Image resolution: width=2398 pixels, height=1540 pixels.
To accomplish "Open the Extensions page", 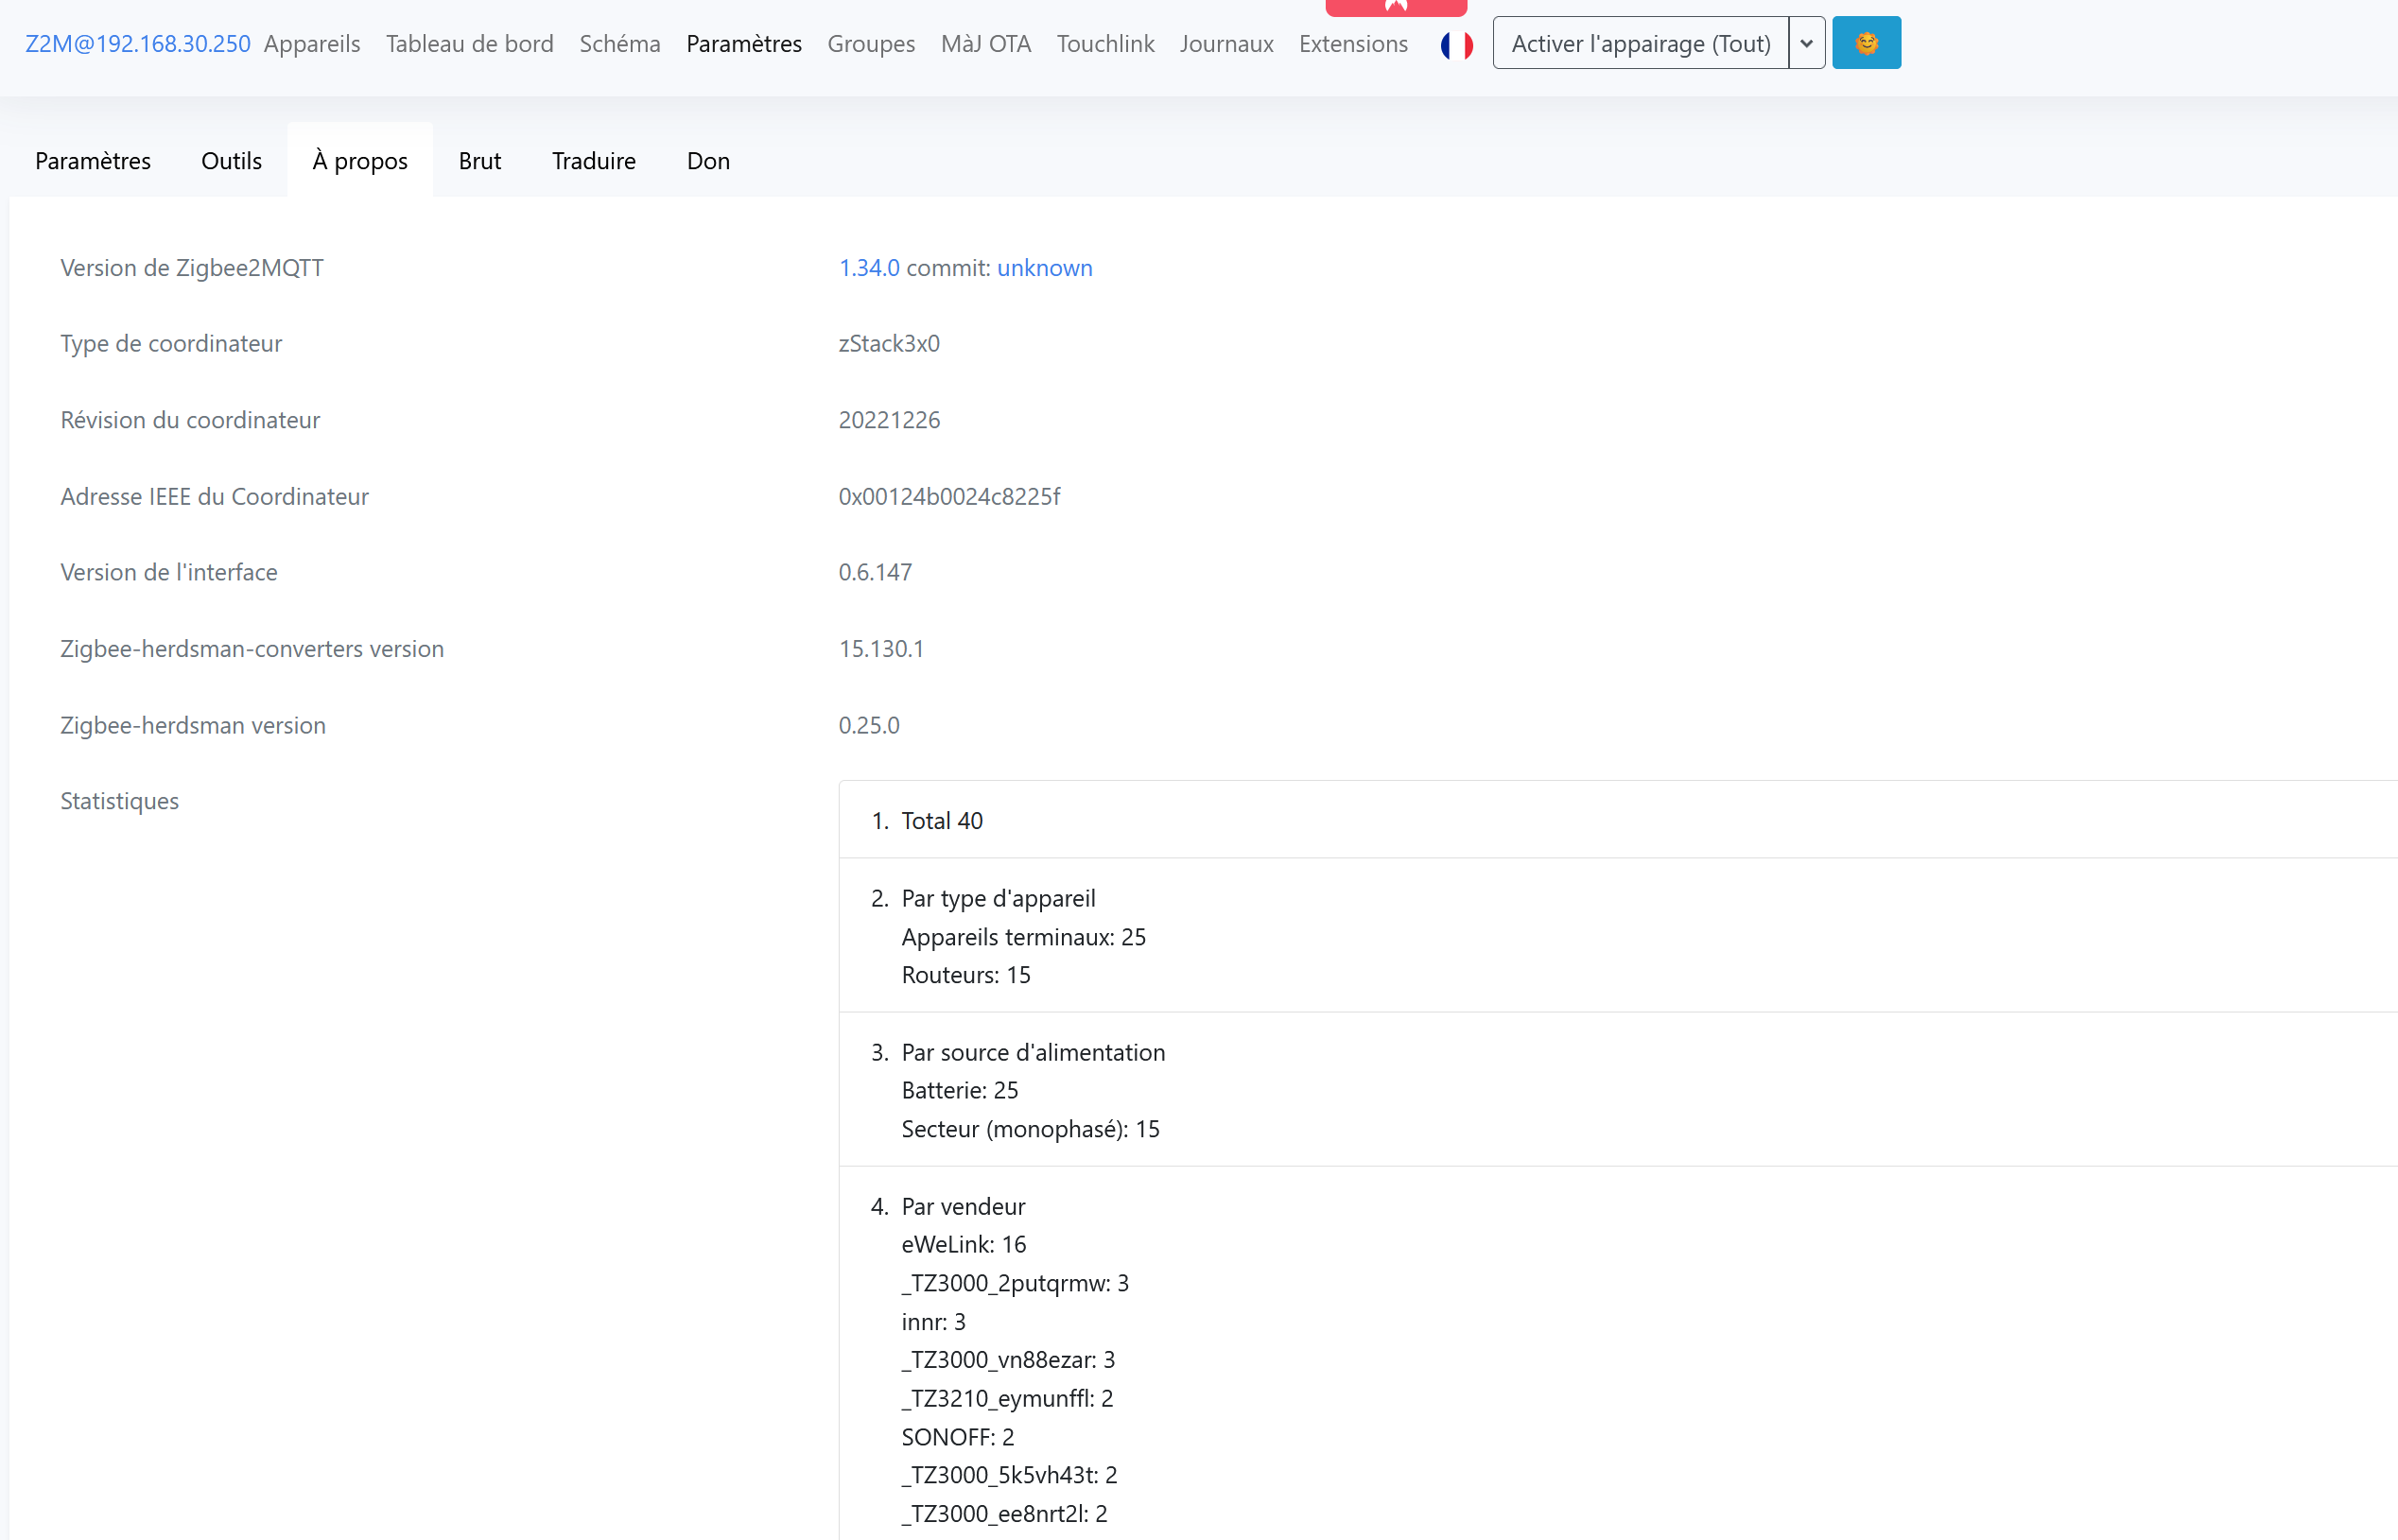I will click(1353, 44).
